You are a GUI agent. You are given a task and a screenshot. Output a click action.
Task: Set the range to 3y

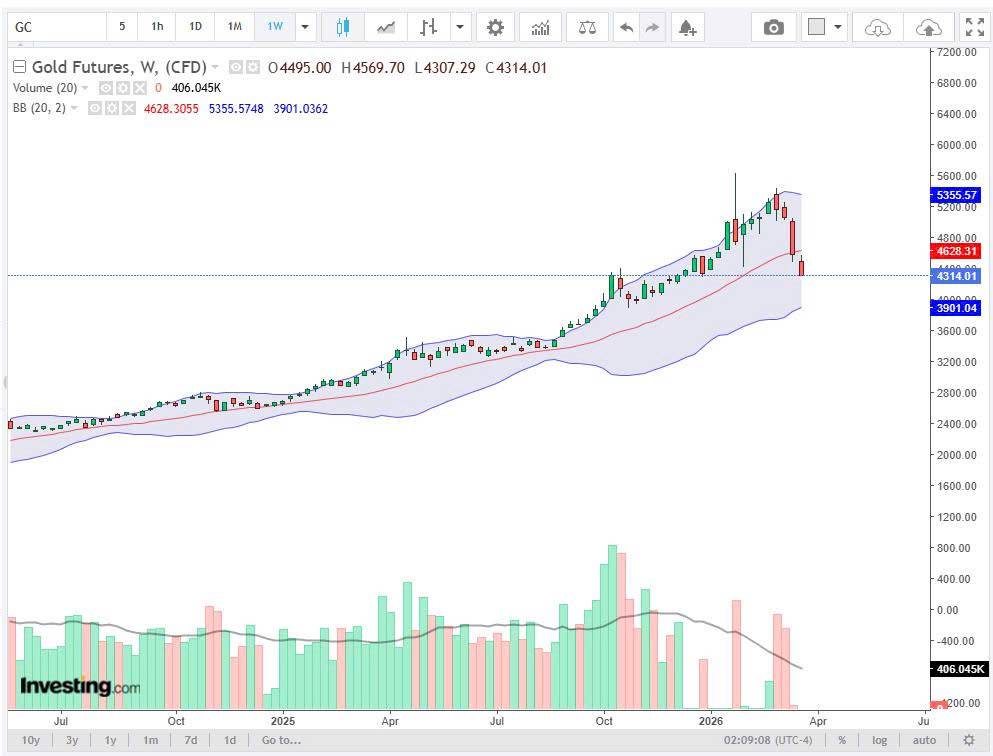(72, 740)
